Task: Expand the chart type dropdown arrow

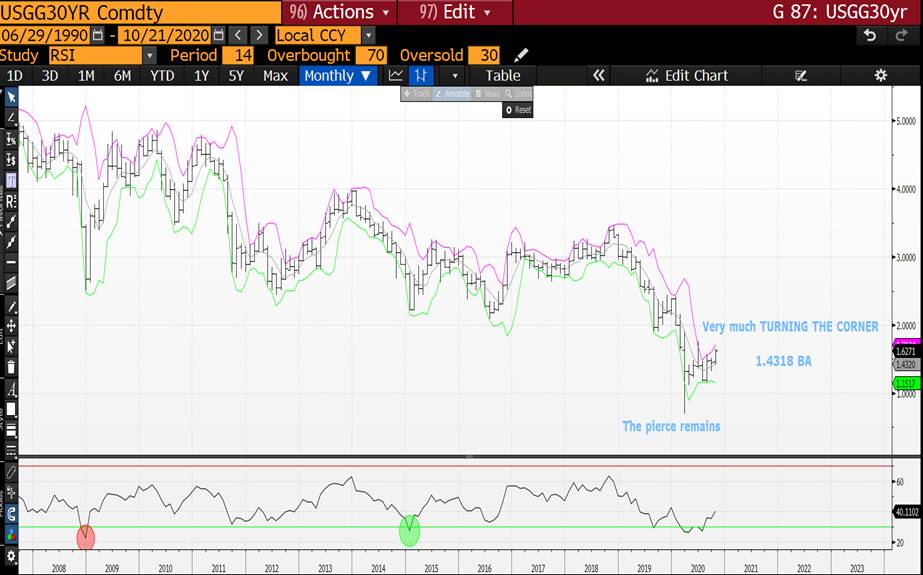Action: [454, 75]
